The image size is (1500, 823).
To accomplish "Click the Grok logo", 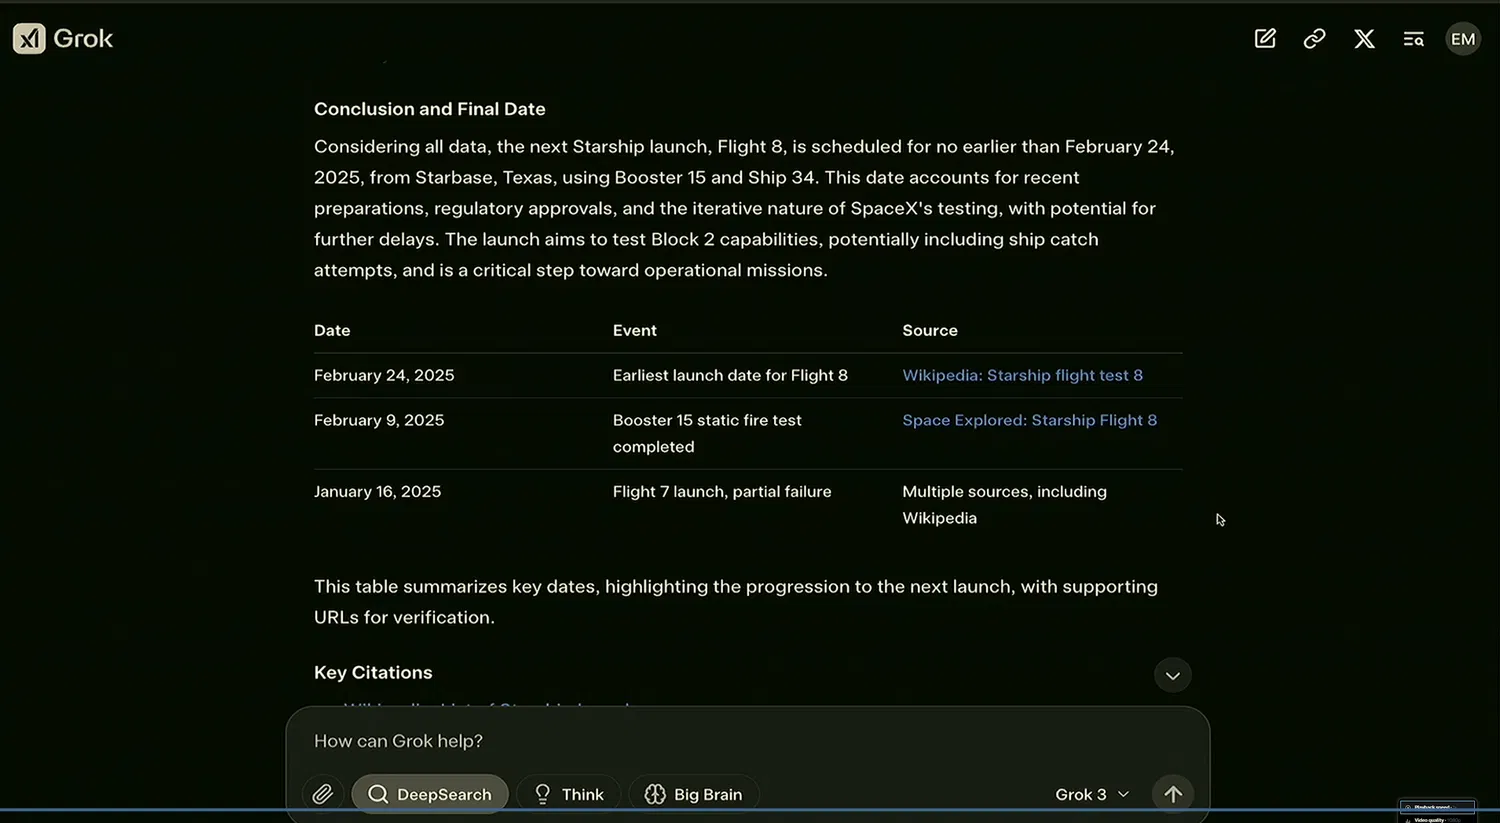I will [x=63, y=39].
